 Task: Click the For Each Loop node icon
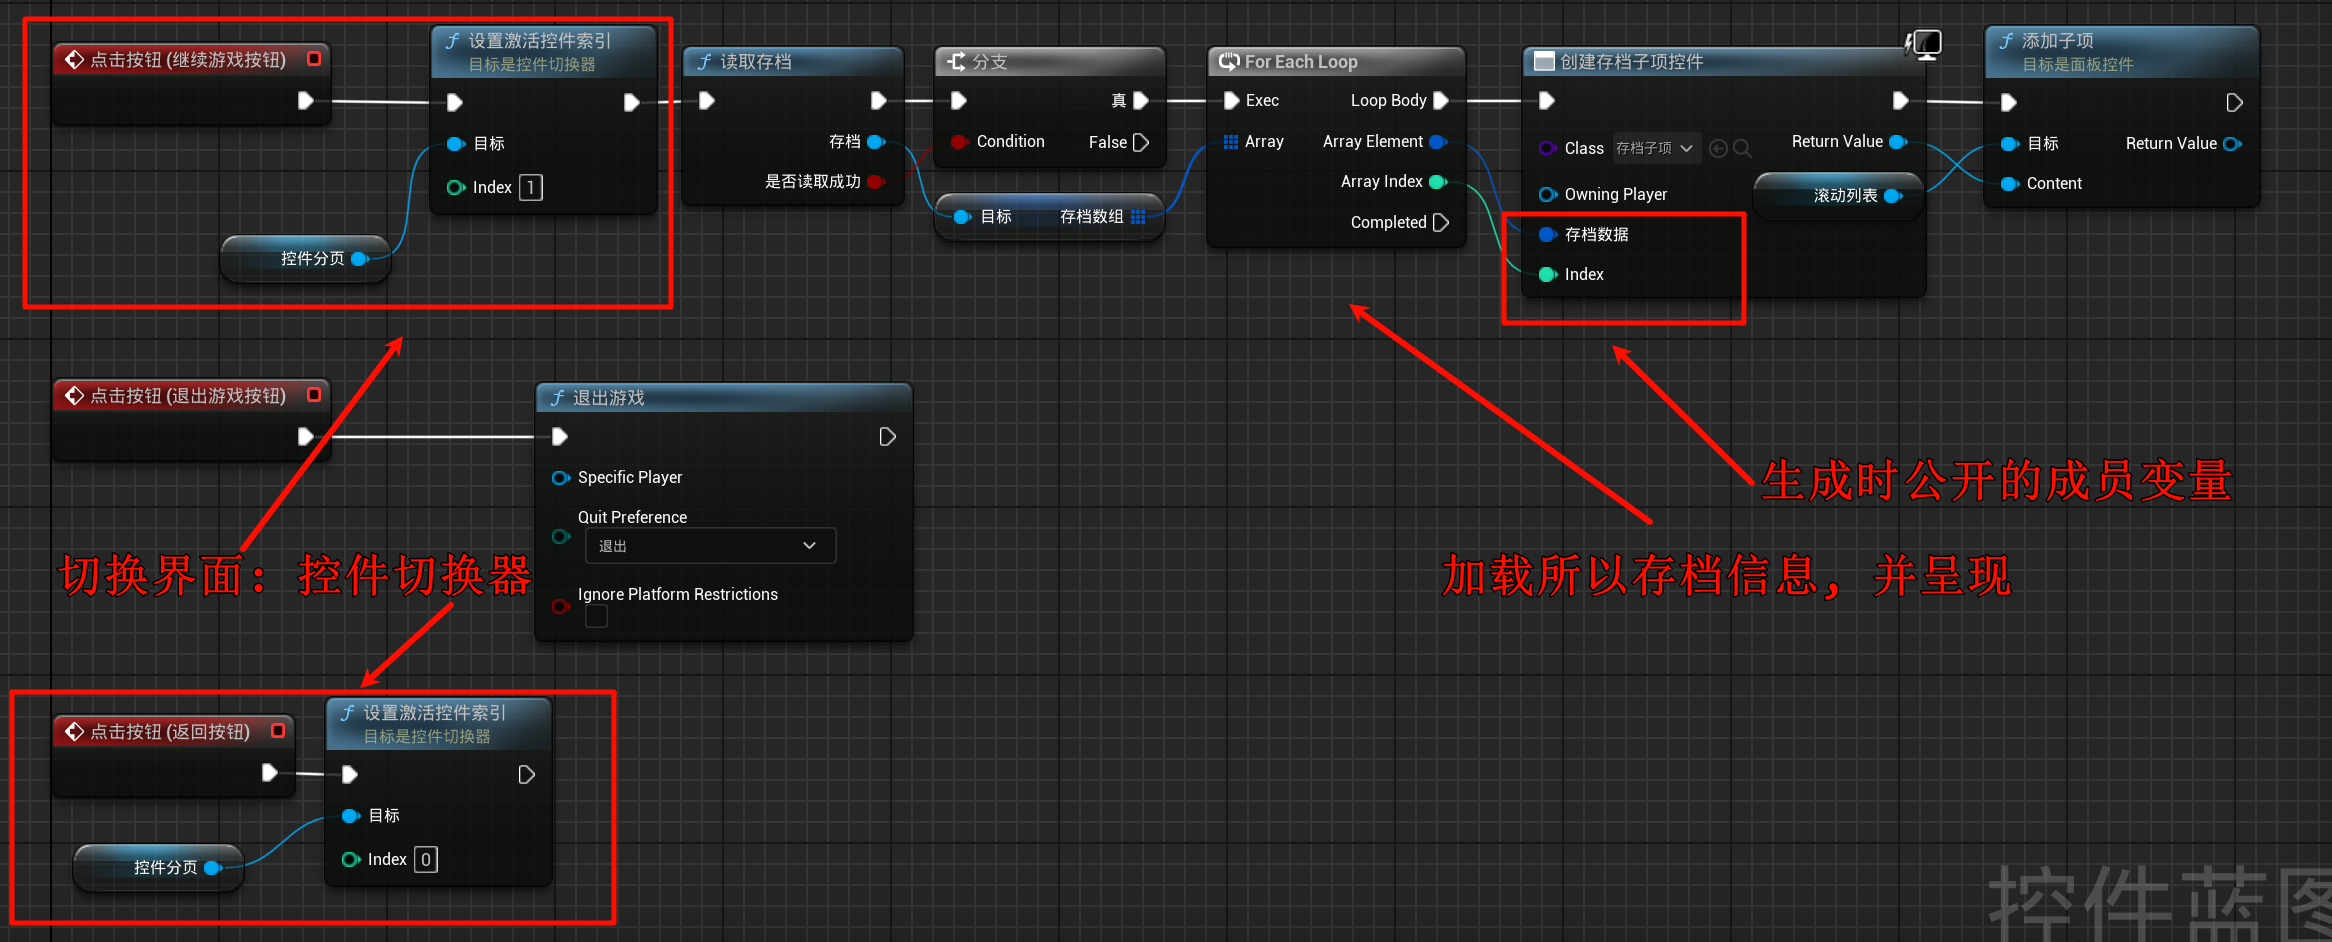1229,62
